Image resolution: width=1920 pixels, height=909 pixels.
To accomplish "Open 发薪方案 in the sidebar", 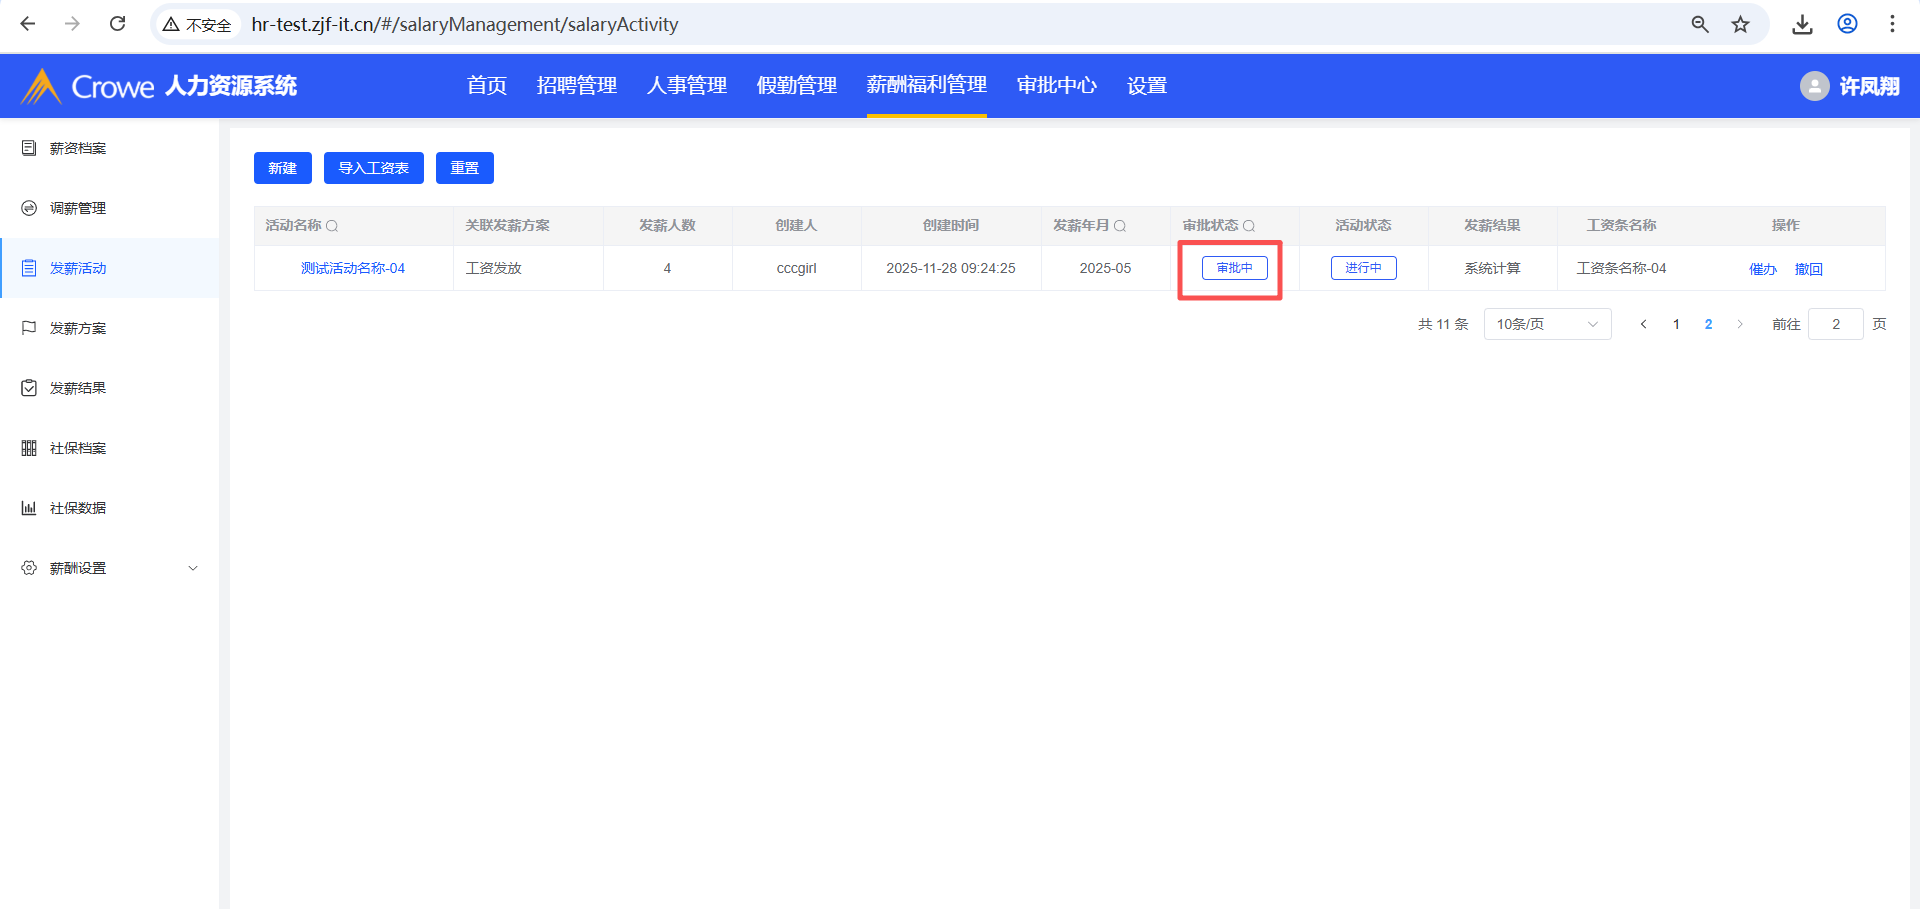I will 78,328.
